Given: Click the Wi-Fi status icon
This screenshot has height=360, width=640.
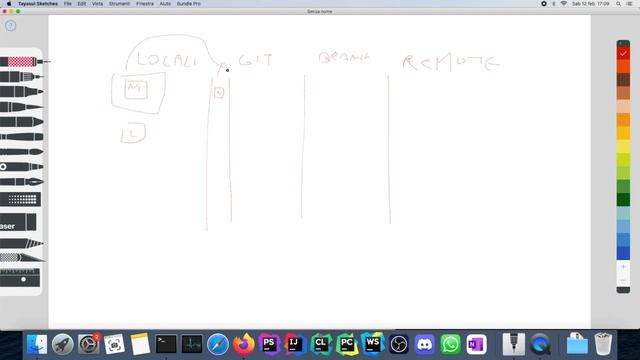Looking at the screenshot, I should [564, 4].
